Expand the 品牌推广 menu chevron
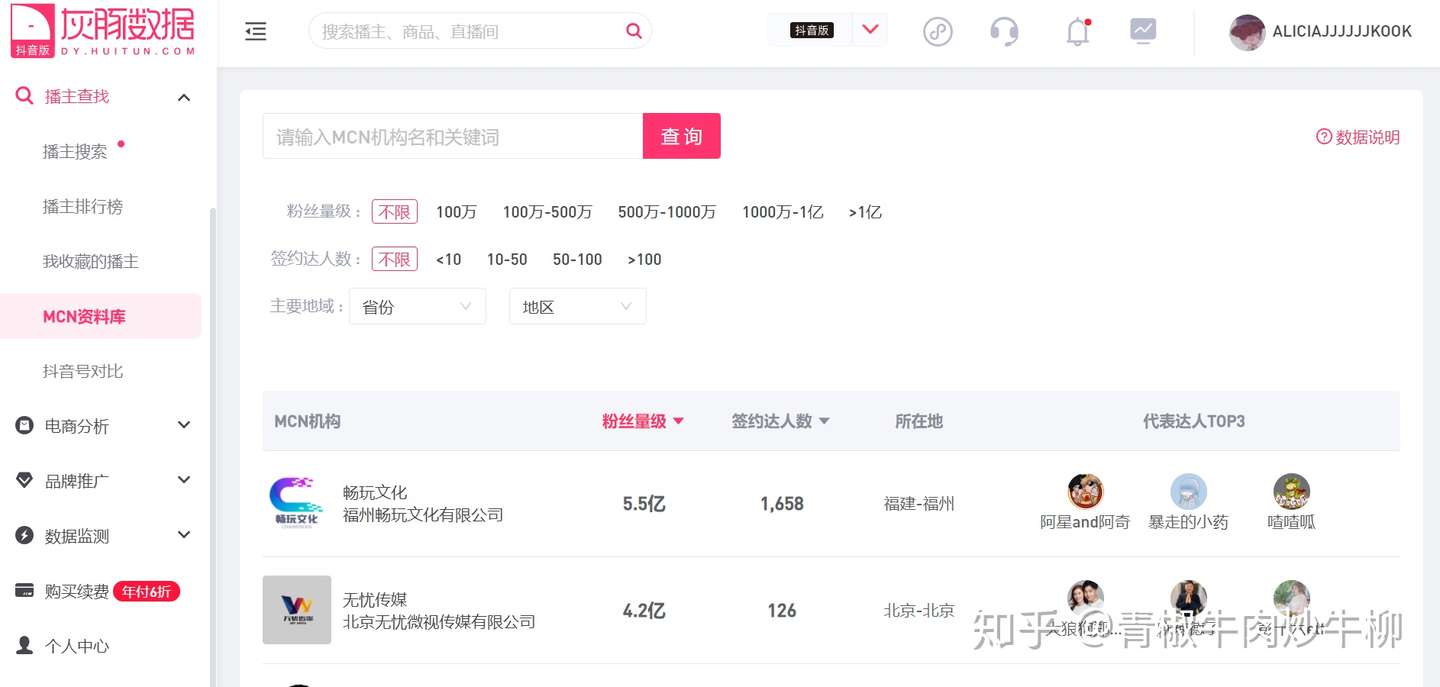The height and width of the screenshot is (687, 1440). tap(184, 480)
